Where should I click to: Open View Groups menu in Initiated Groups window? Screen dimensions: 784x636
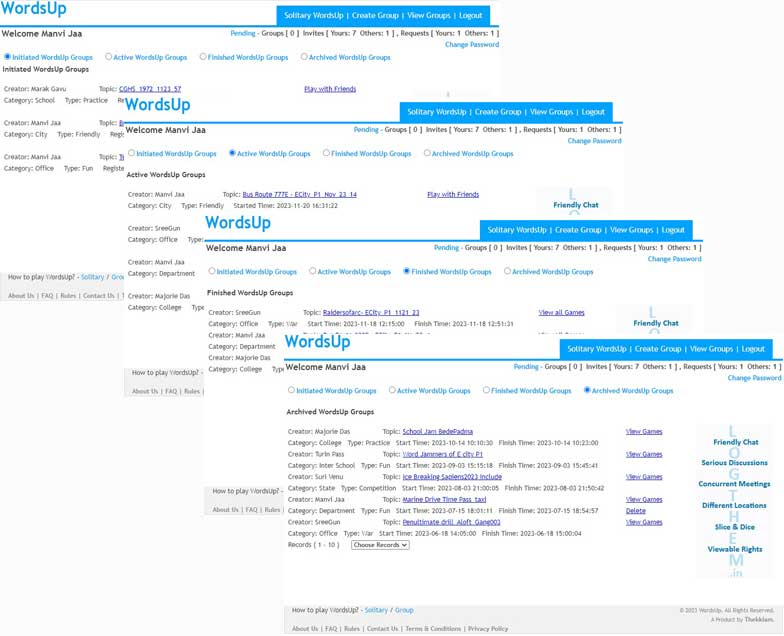click(x=428, y=16)
